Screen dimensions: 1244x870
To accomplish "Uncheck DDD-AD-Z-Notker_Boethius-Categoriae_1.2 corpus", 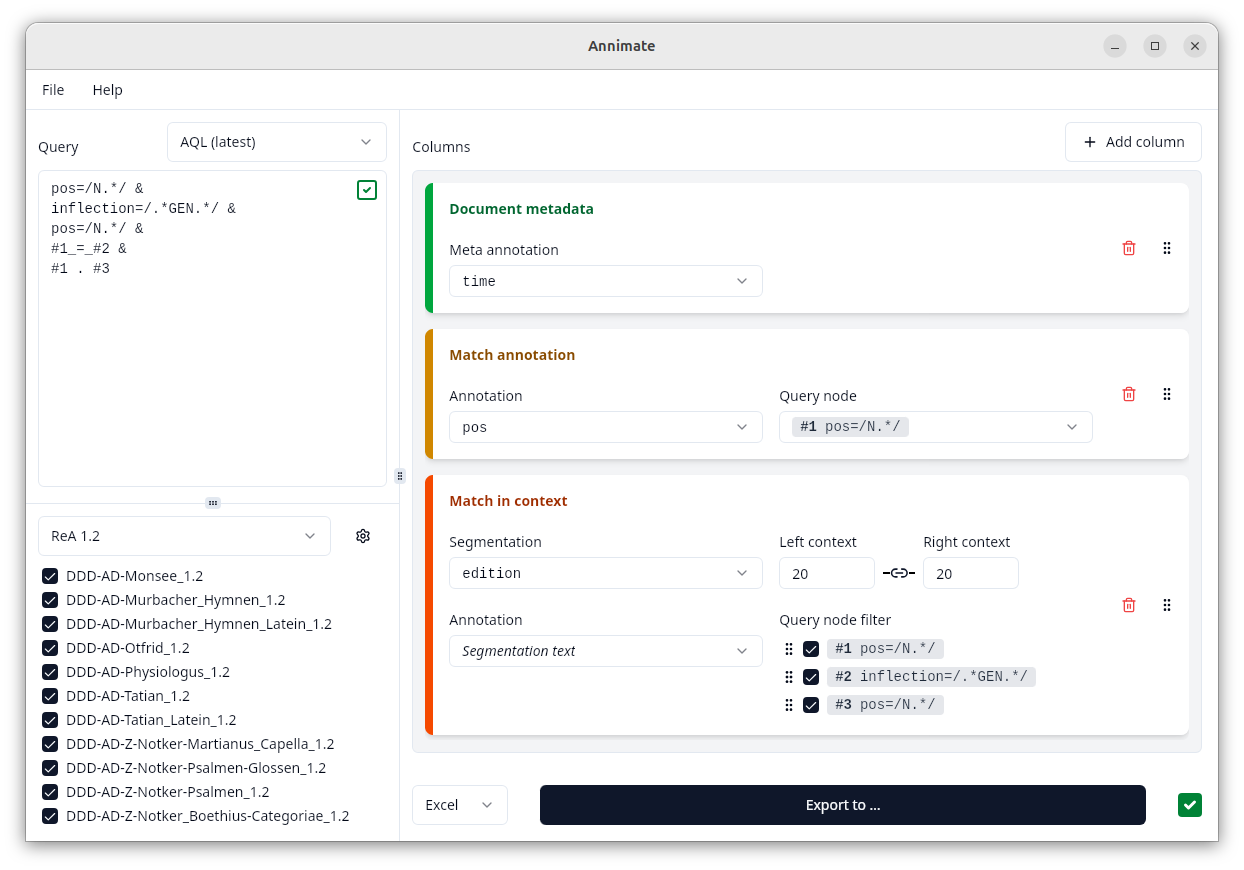I will tap(50, 816).
